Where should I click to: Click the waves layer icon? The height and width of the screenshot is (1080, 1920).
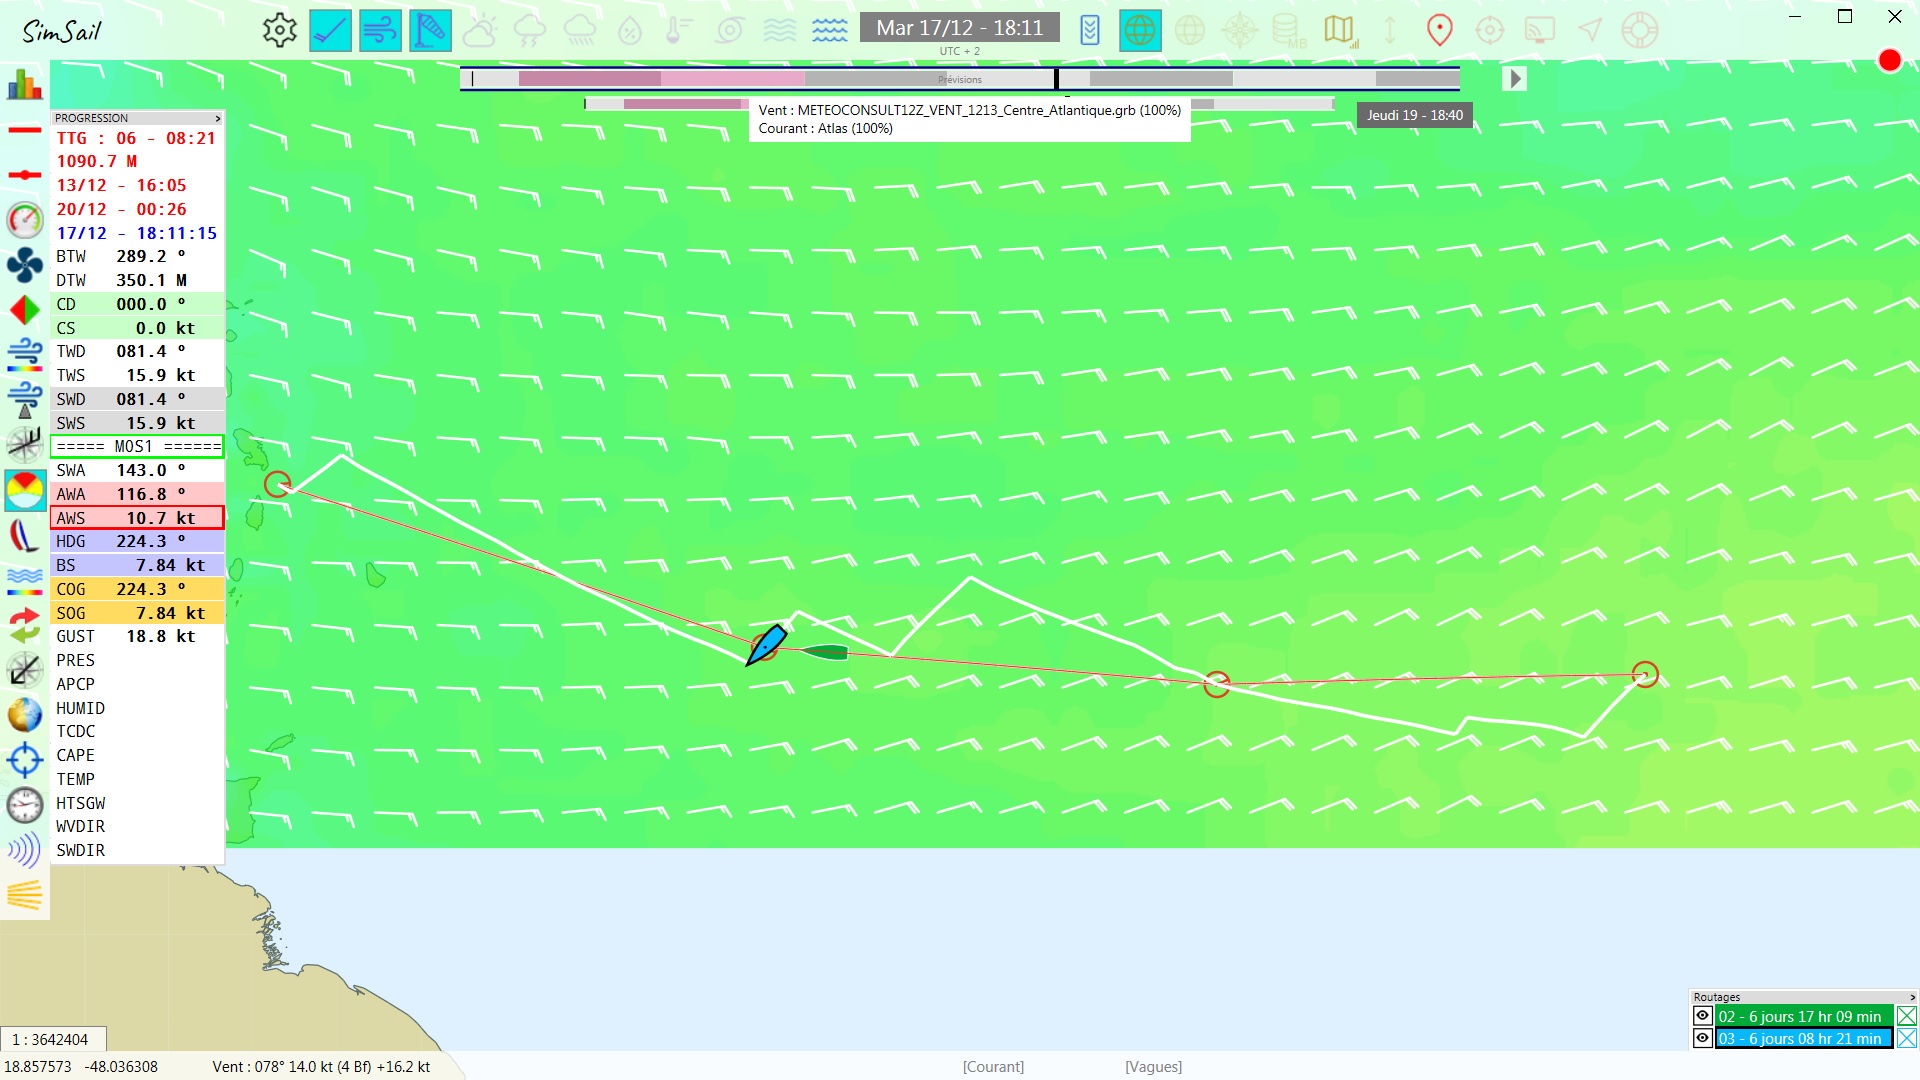[x=830, y=30]
